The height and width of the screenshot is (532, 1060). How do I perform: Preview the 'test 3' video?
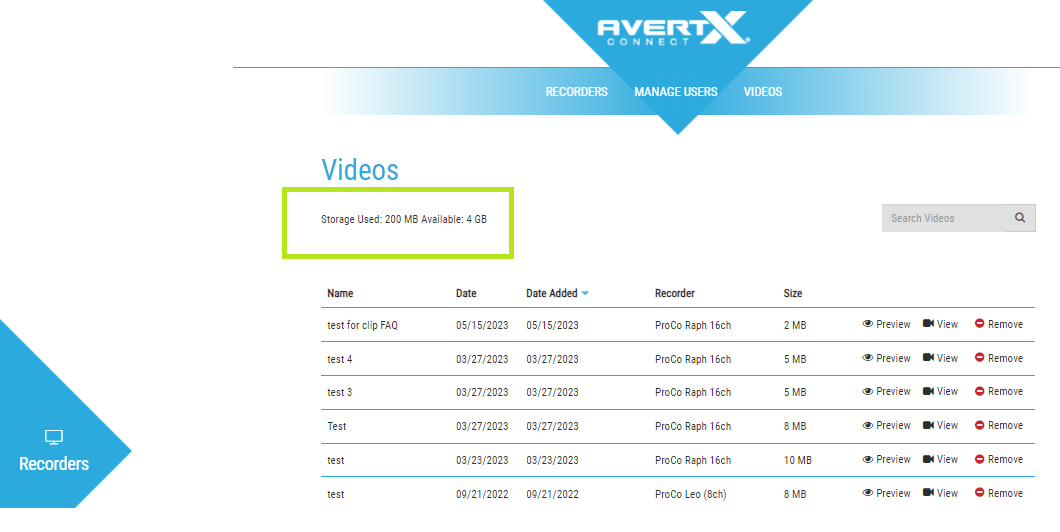coord(886,391)
